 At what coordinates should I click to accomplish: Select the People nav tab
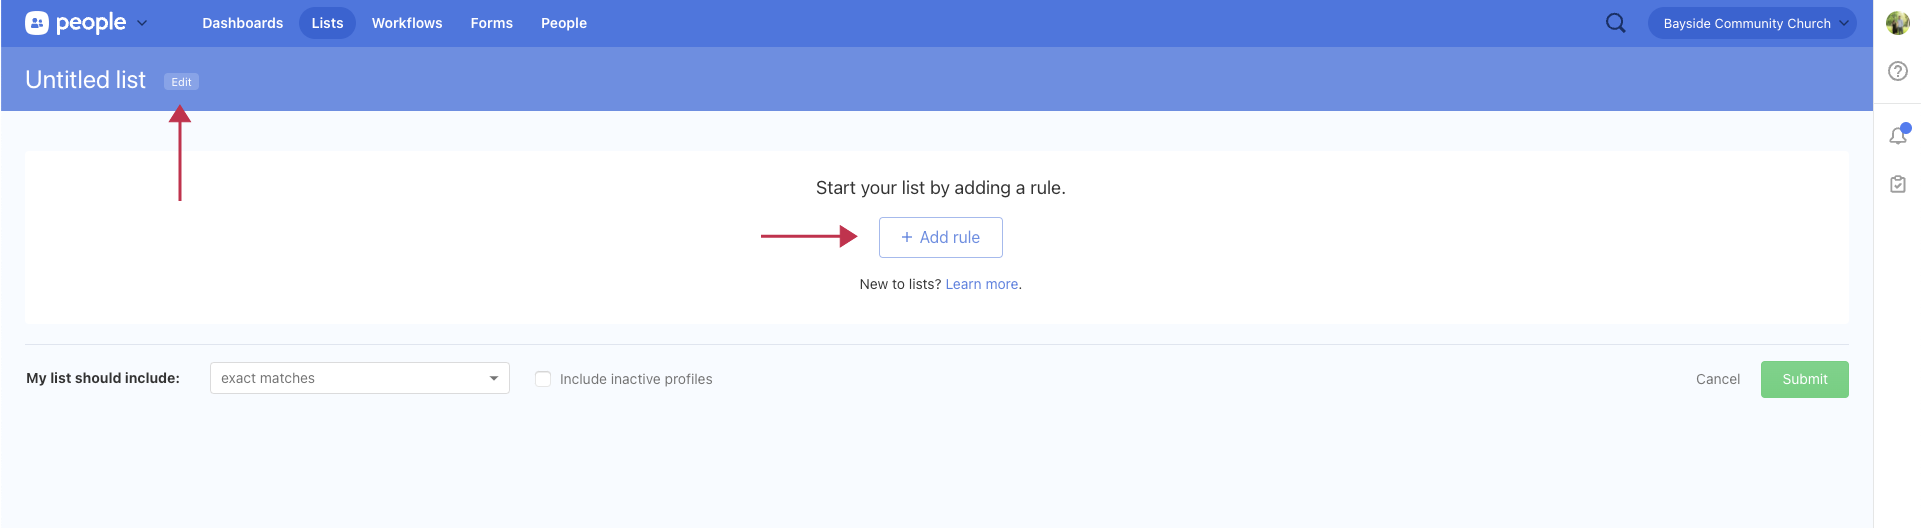pyautogui.click(x=564, y=23)
